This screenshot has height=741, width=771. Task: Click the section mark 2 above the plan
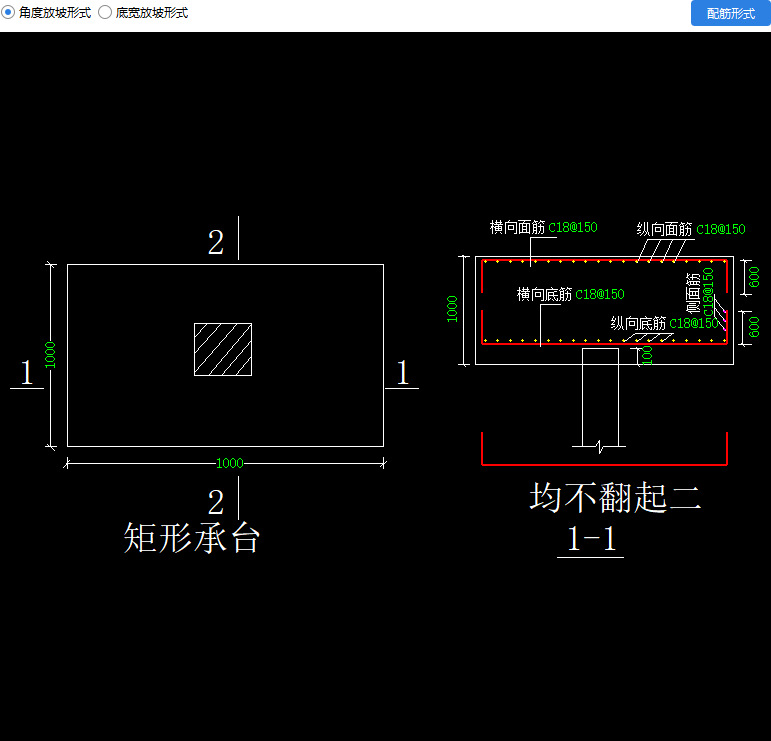[x=216, y=242]
